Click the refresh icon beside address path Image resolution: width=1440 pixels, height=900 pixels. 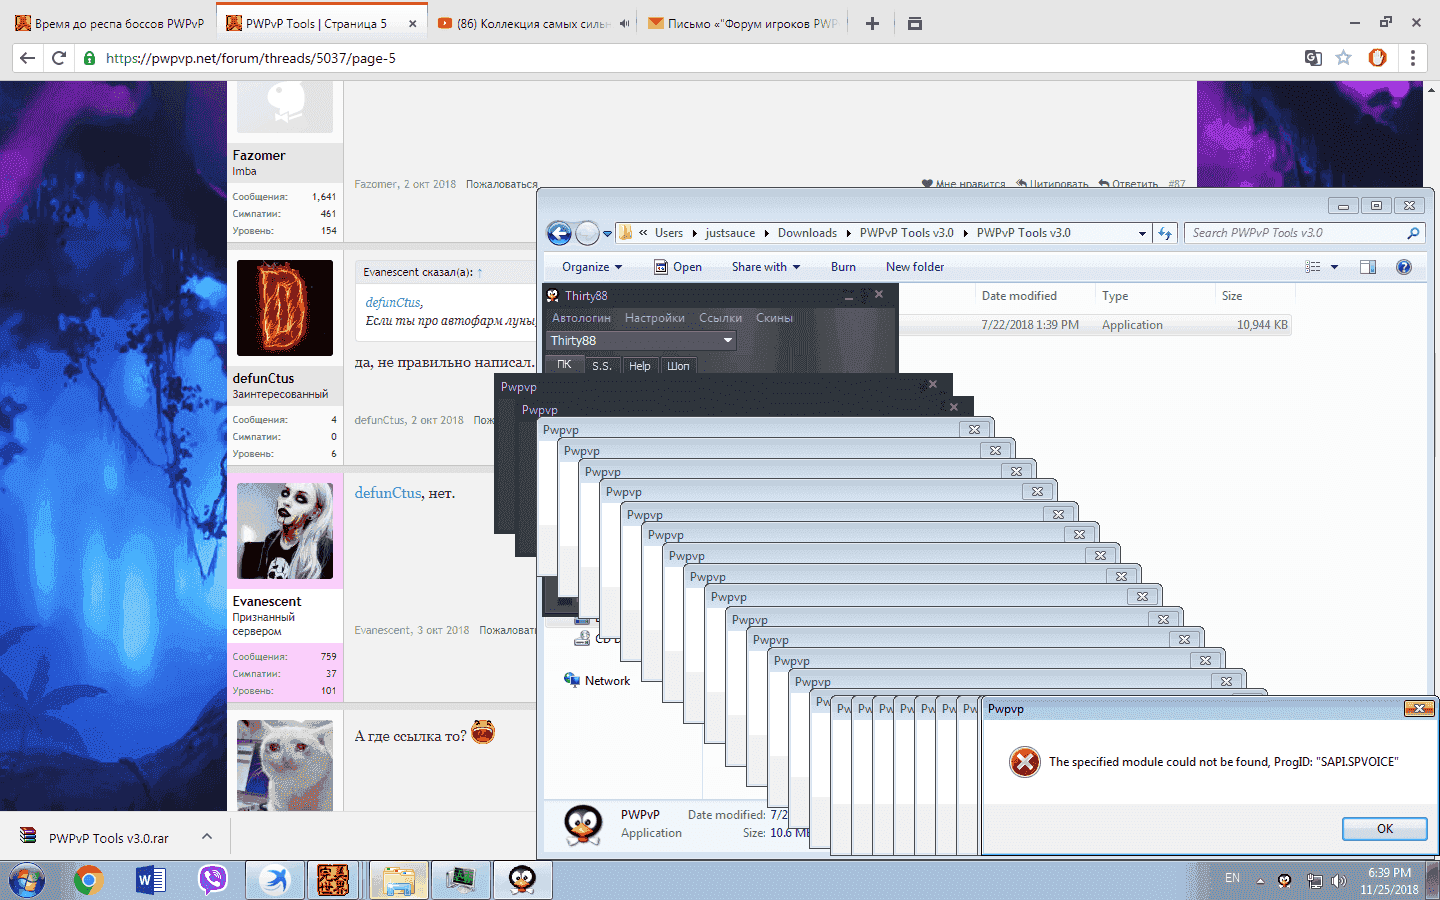pos(1165,233)
